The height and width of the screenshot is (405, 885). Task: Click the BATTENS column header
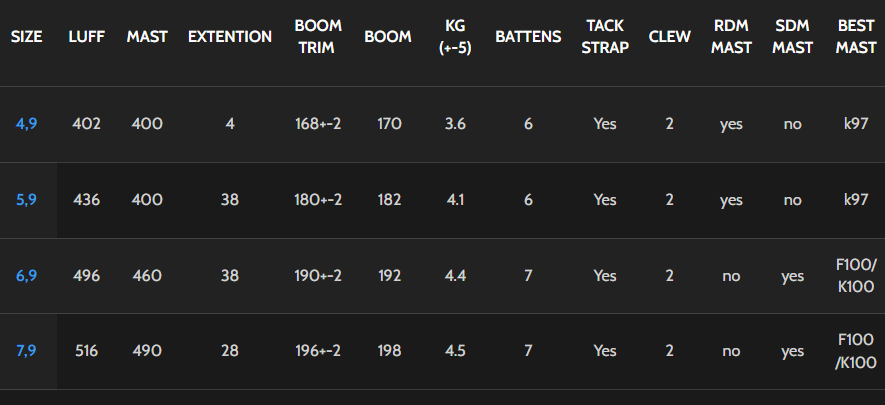pos(528,37)
